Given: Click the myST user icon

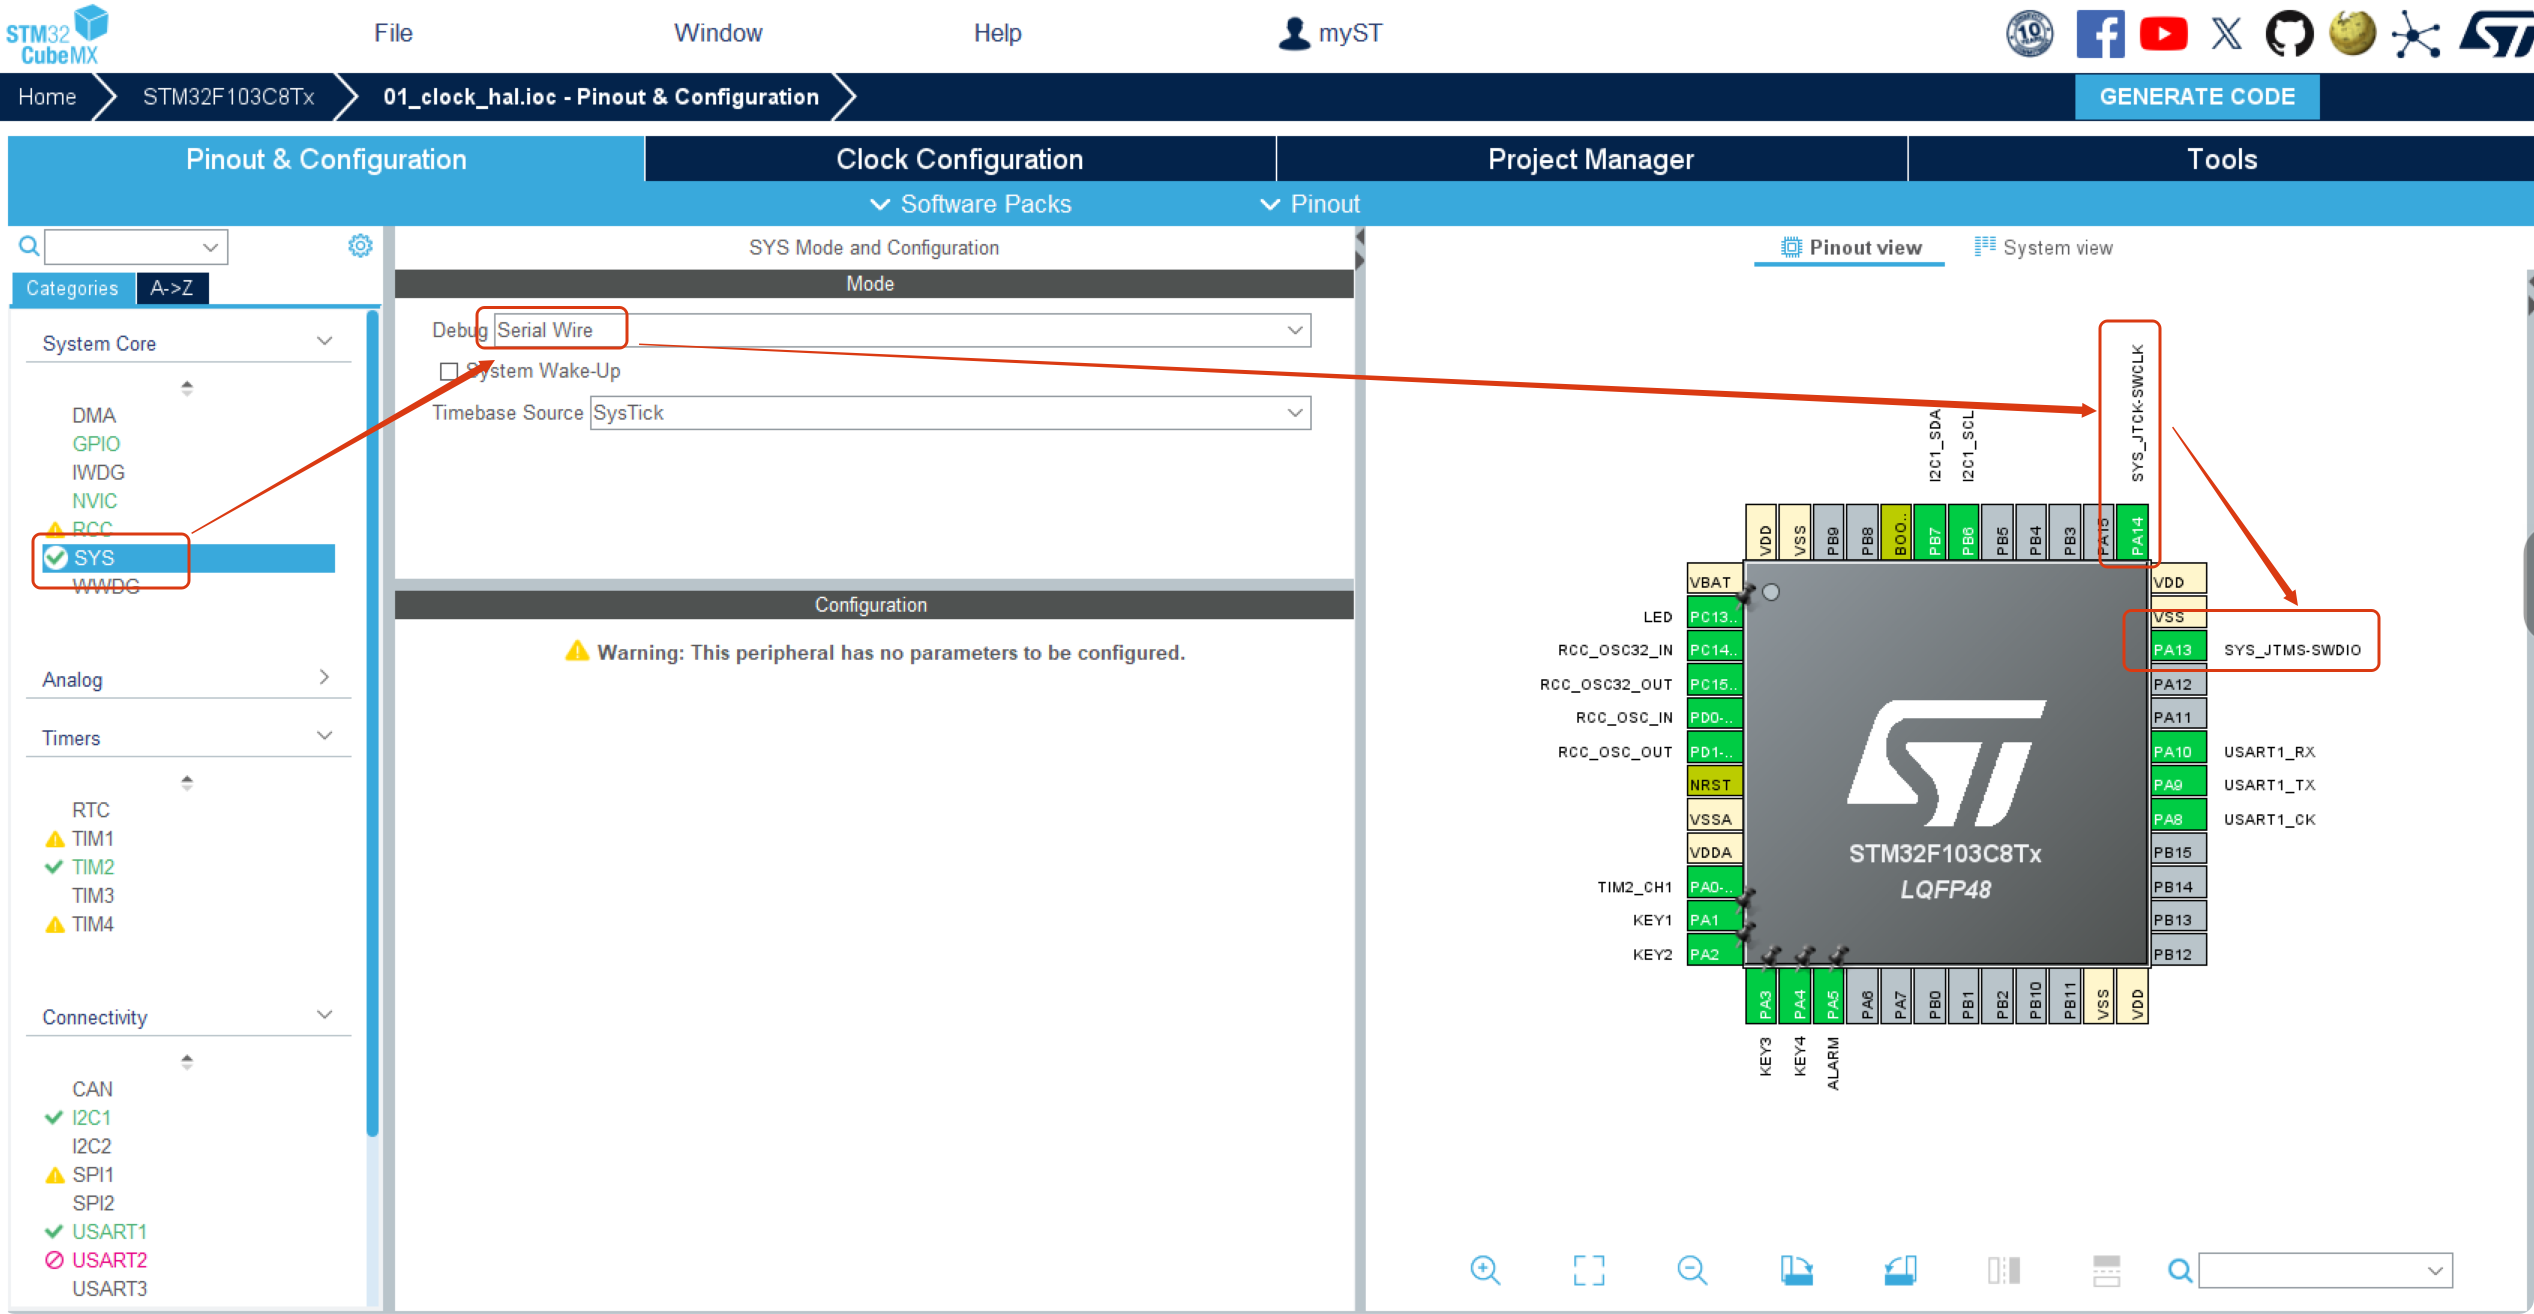Looking at the screenshot, I should click(x=1294, y=33).
